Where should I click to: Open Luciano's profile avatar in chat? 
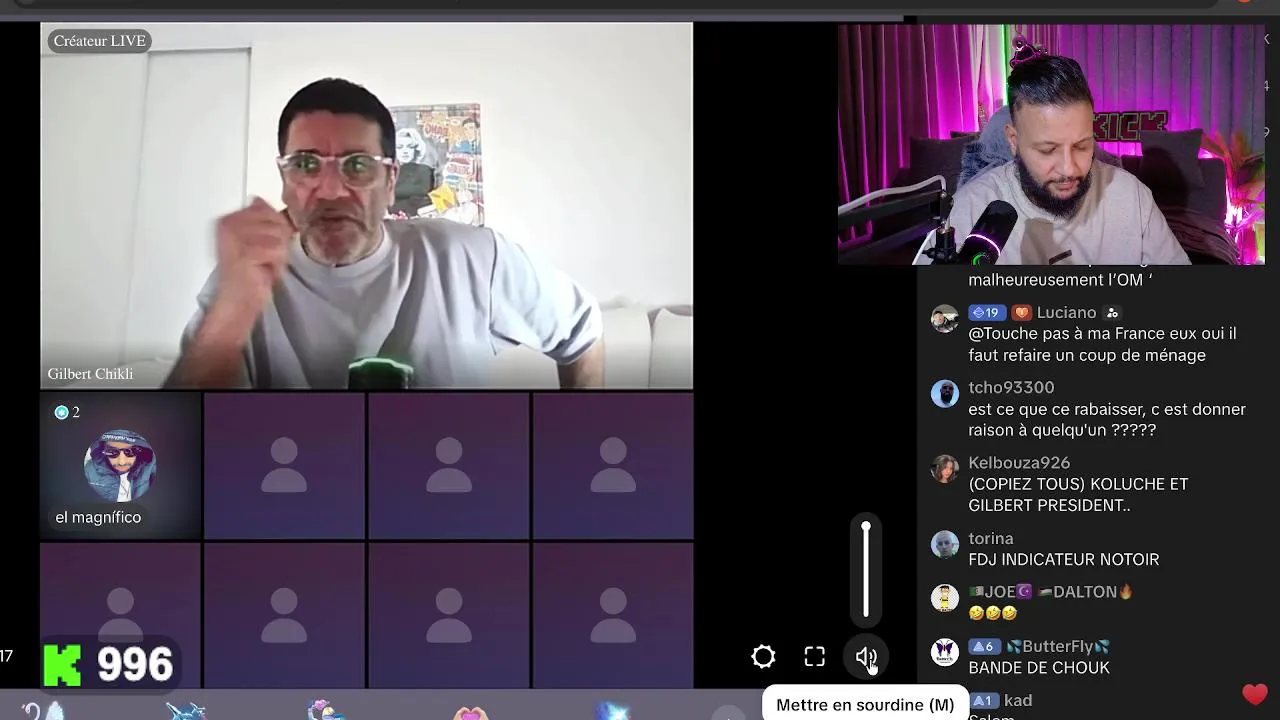point(945,319)
